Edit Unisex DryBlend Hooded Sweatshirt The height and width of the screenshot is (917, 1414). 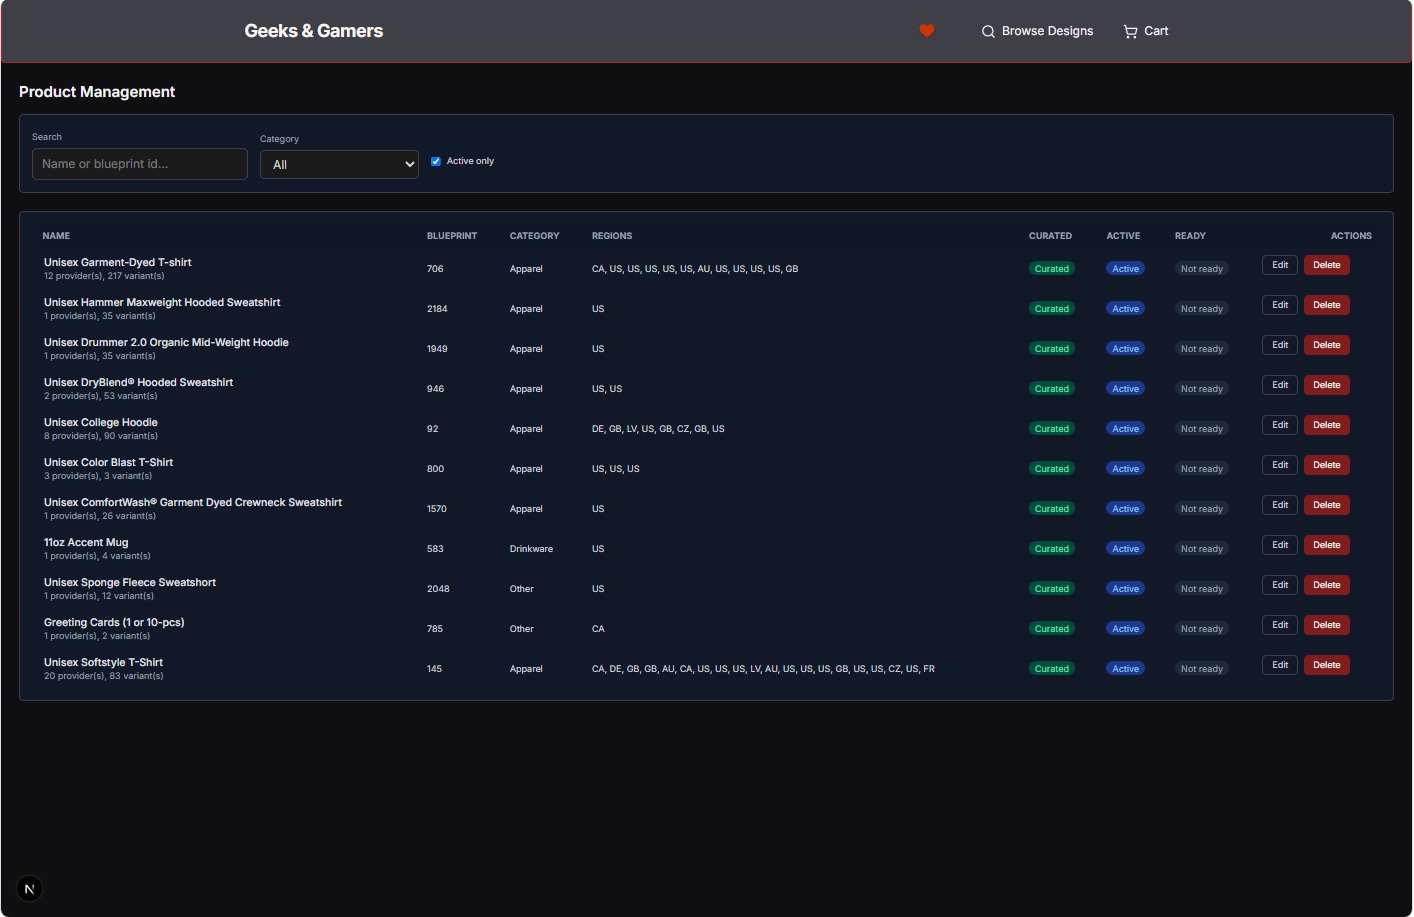tap(1280, 385)
